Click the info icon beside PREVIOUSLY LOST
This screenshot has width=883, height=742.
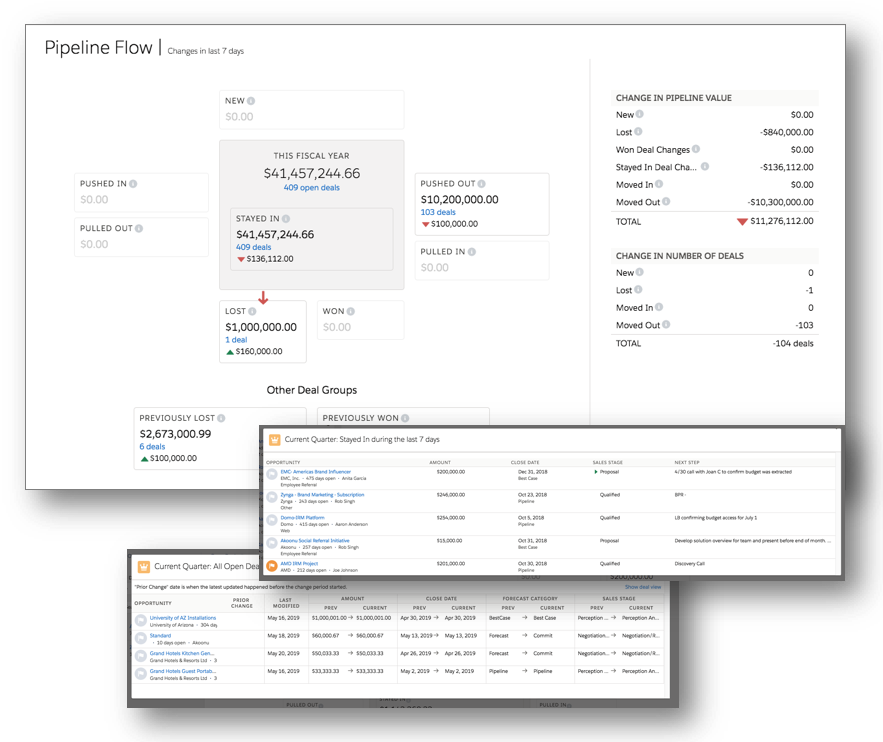[221, 418]
